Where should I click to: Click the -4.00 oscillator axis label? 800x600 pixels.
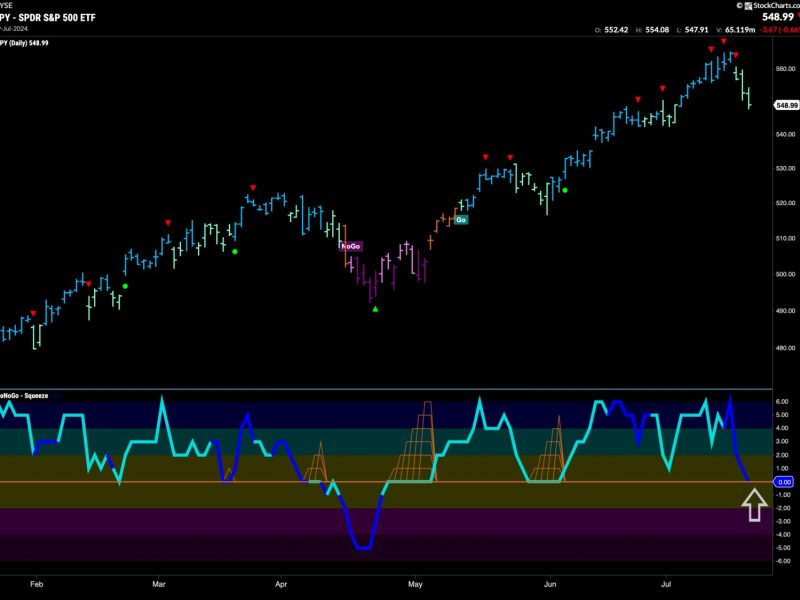[x=782, y=535]
